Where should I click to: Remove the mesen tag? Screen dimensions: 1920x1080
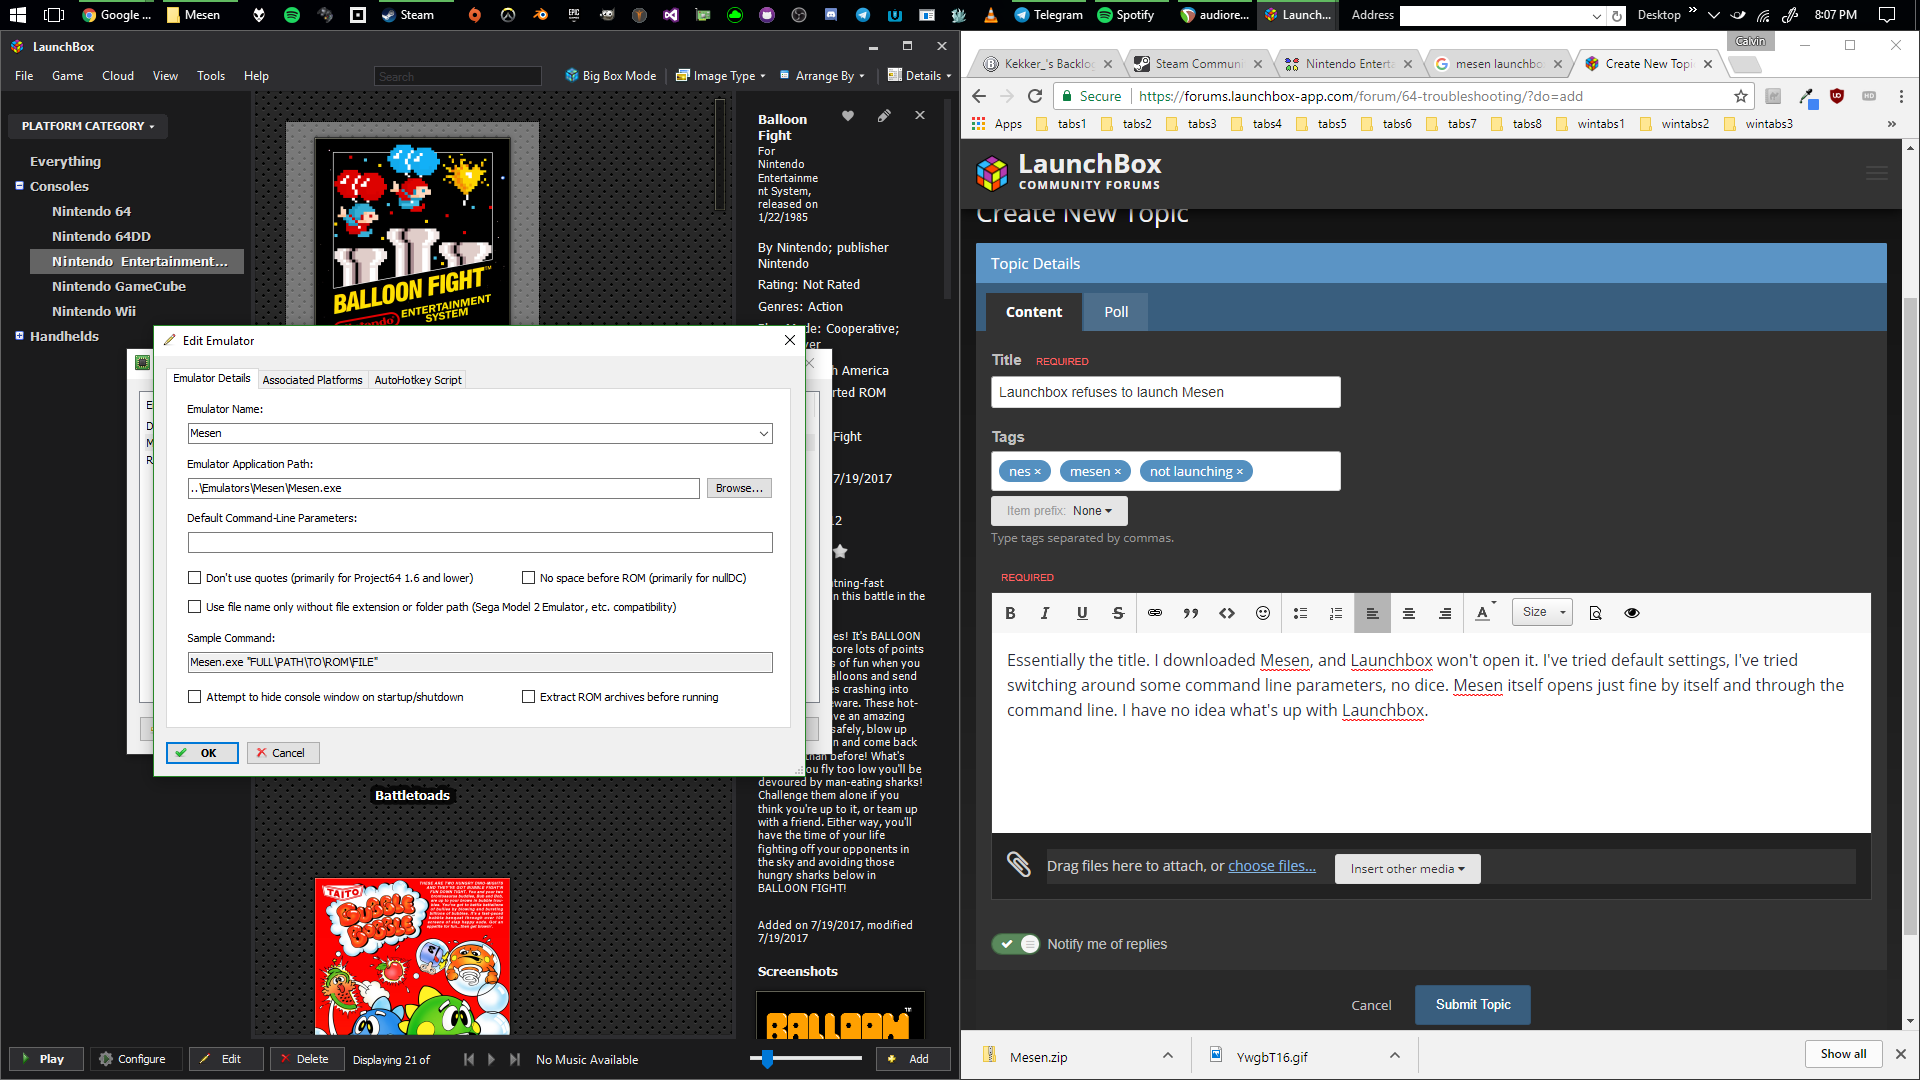(x=1117, y=472)
